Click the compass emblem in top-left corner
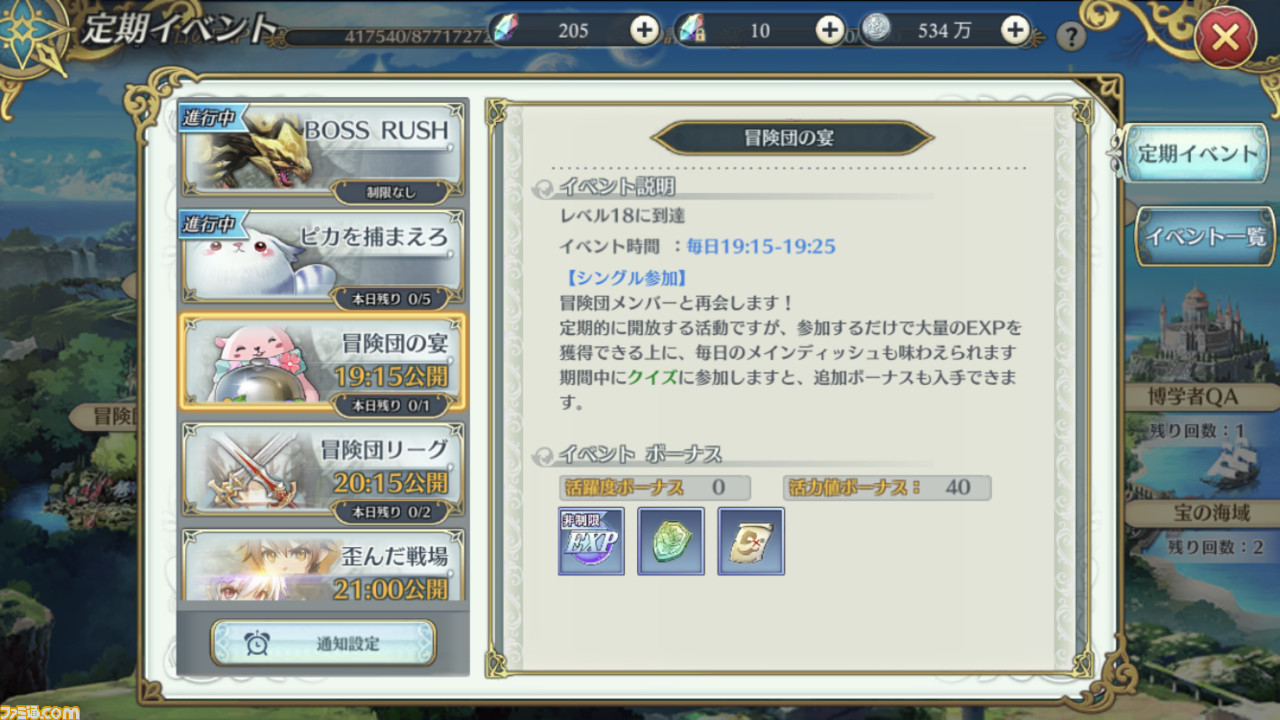Viewport: 1280px width, 720px height. [32, 32]
